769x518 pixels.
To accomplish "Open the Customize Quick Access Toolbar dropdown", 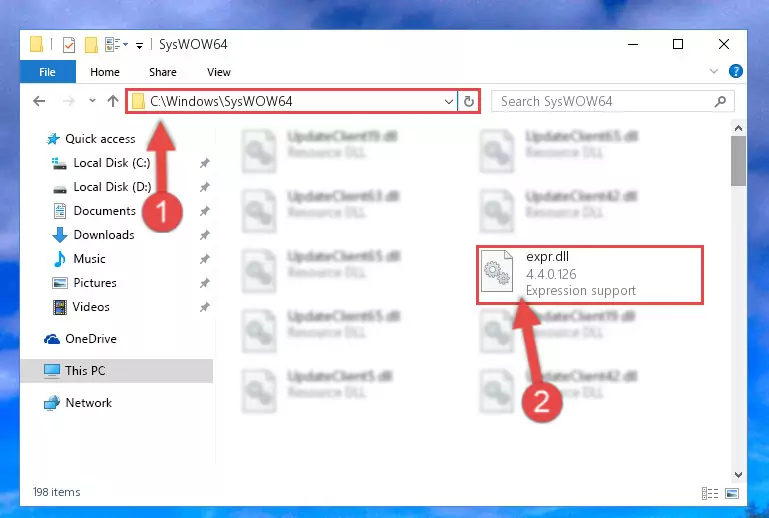I will pos(140,46).
